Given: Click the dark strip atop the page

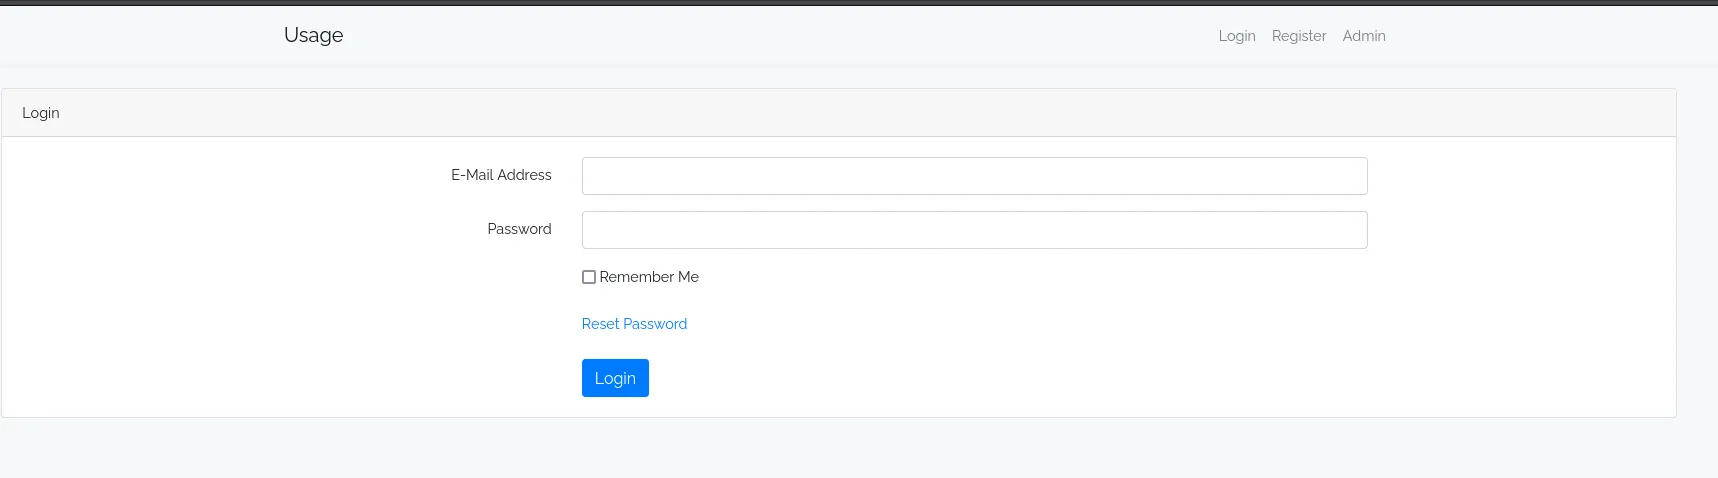Looking at the screenshot, I should (x=858, y=3).
